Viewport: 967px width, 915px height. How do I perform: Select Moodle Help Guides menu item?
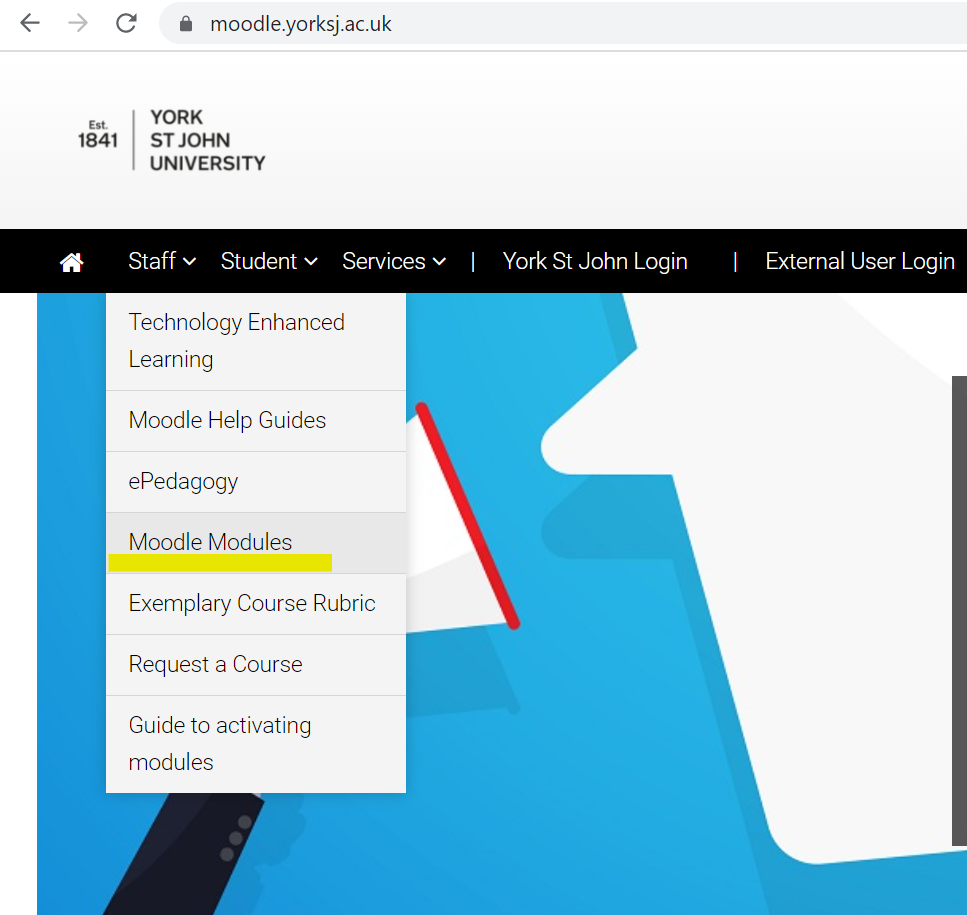tap(256, 421)
